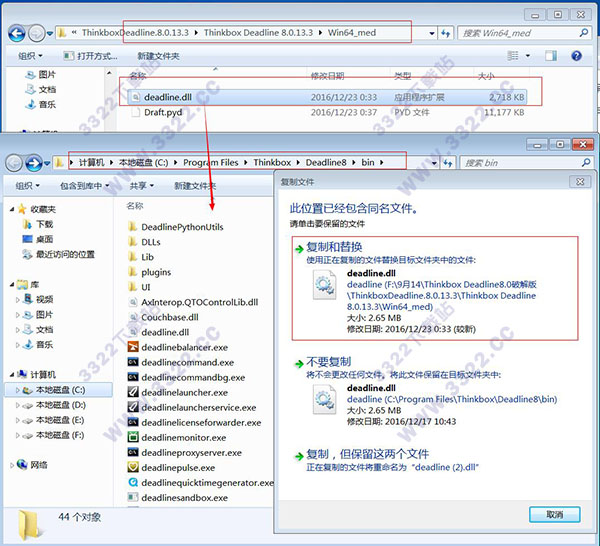Open the address history dropdown in the bin window
The height and width of the screenshot is (546, 600).
(434, 163)
